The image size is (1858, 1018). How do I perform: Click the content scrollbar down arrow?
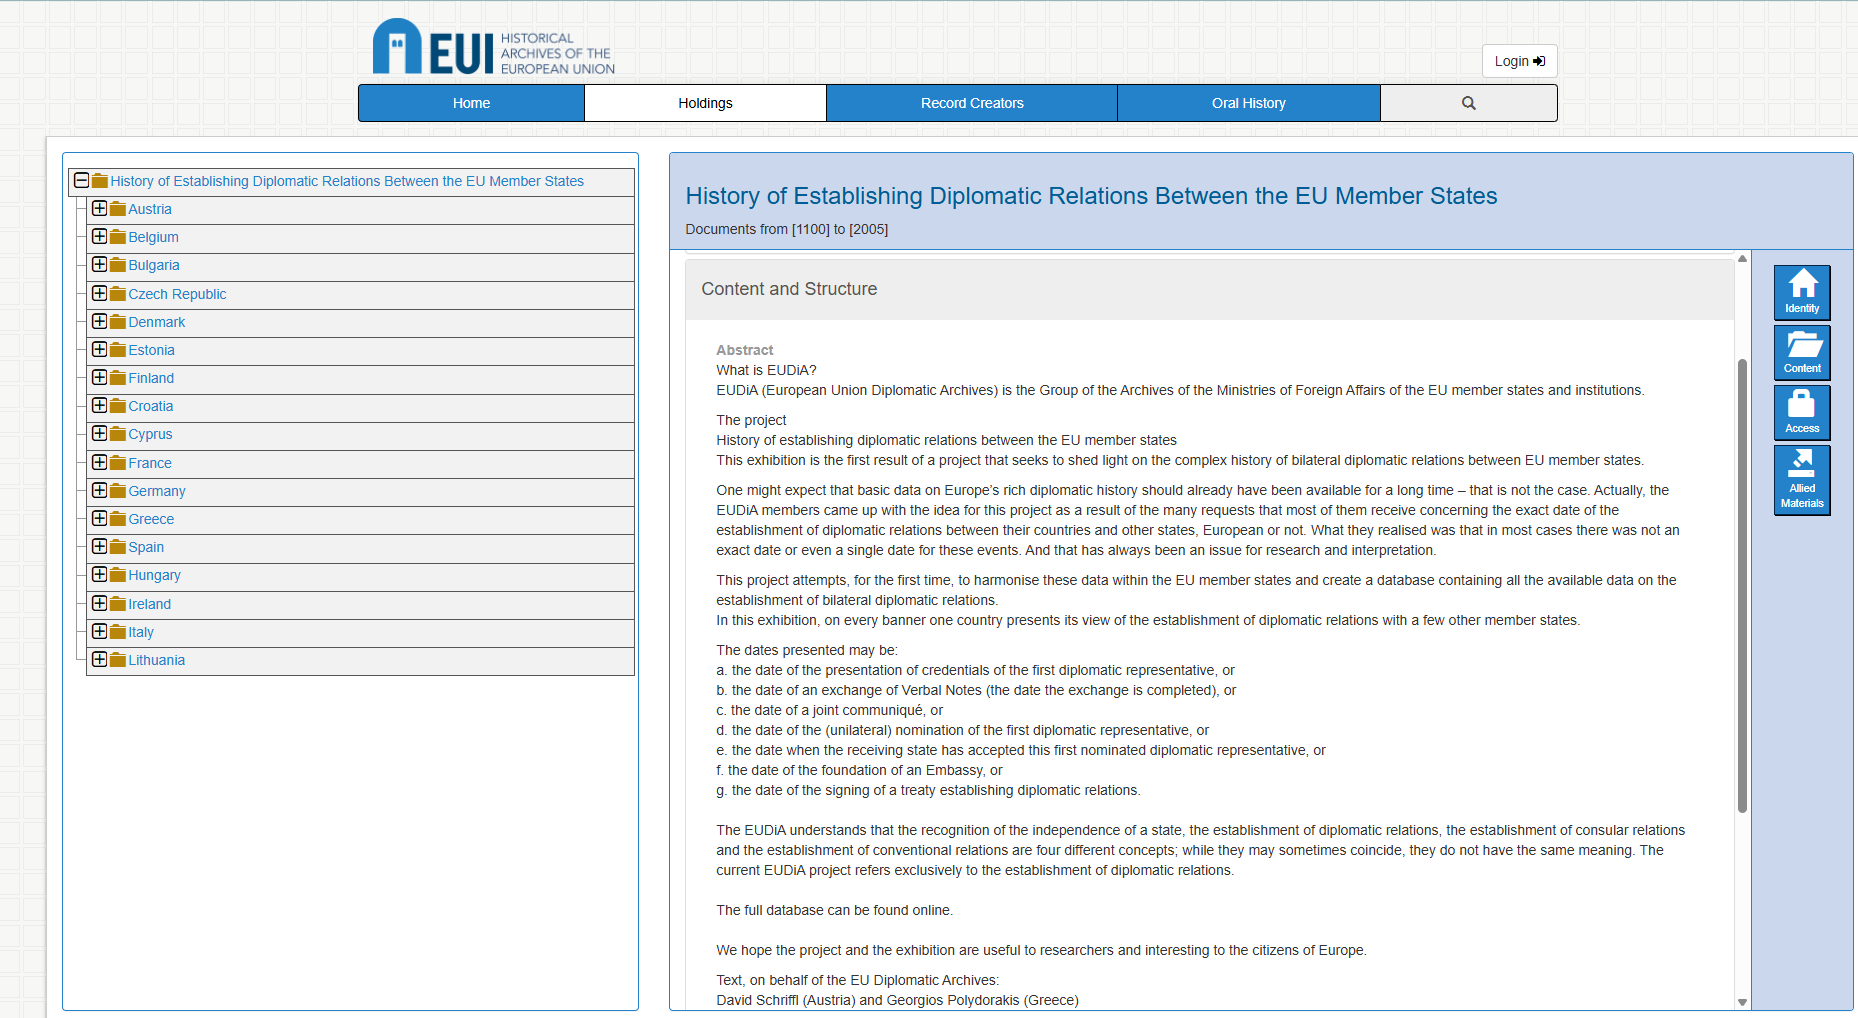1742,1002
